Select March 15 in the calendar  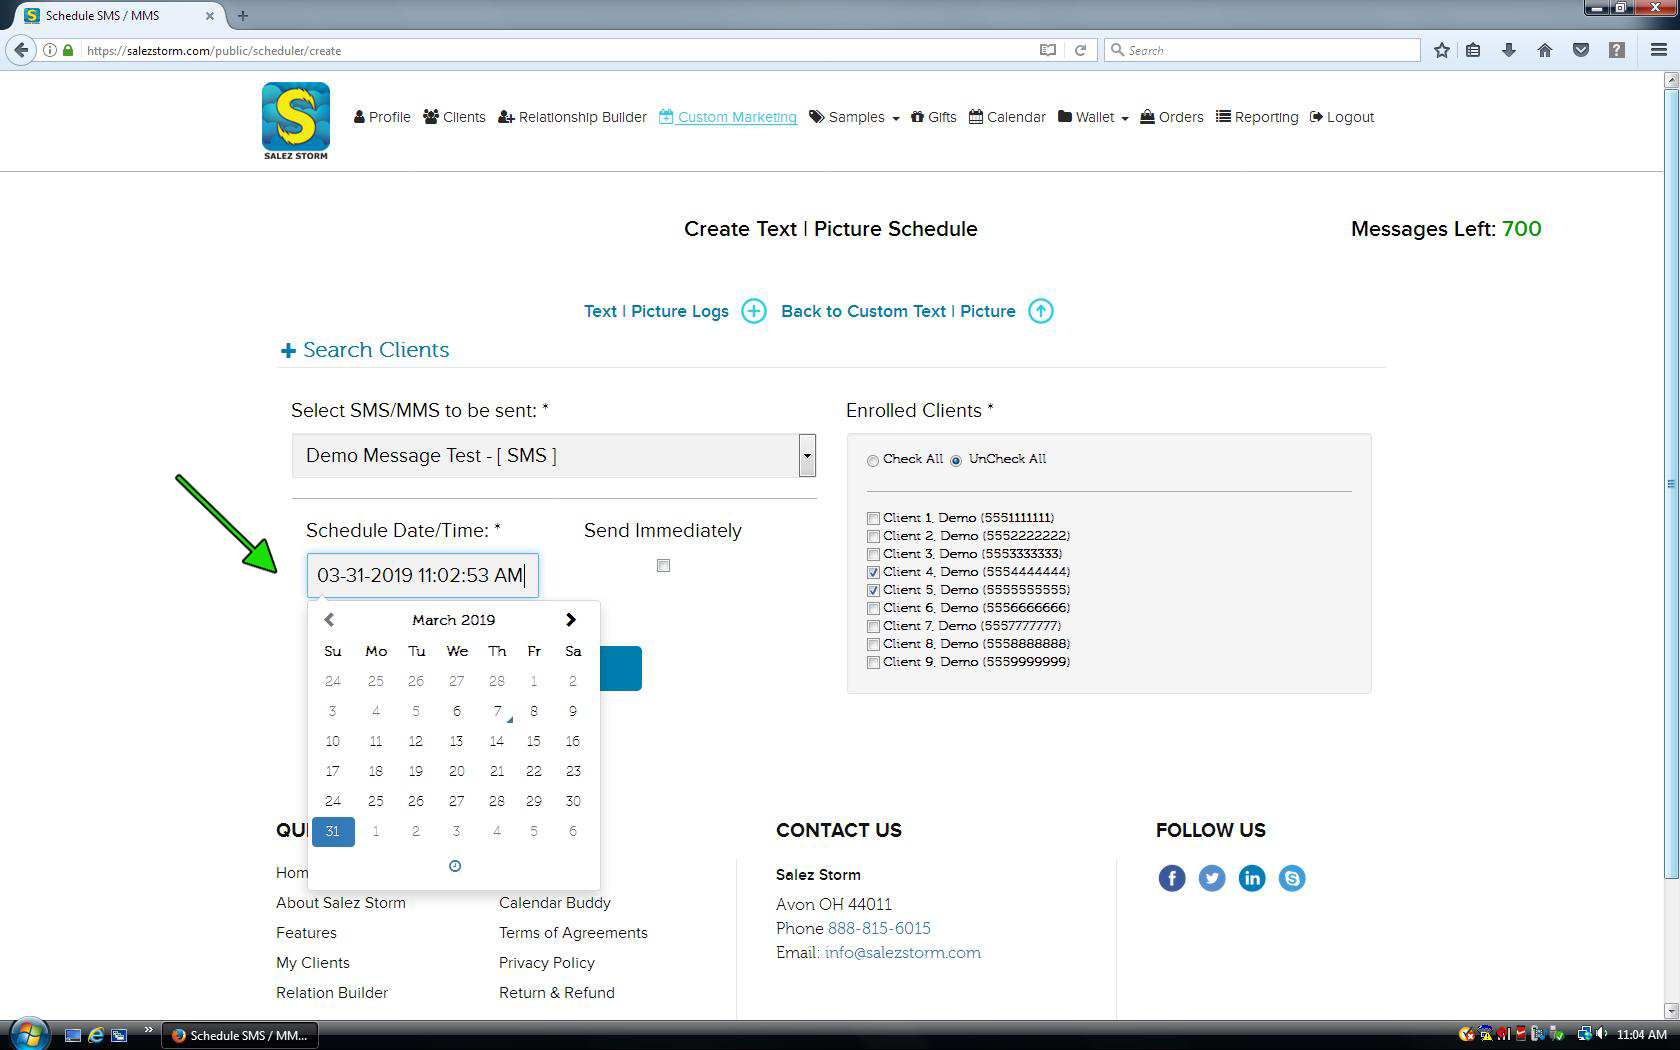click(x=533, y=741)
